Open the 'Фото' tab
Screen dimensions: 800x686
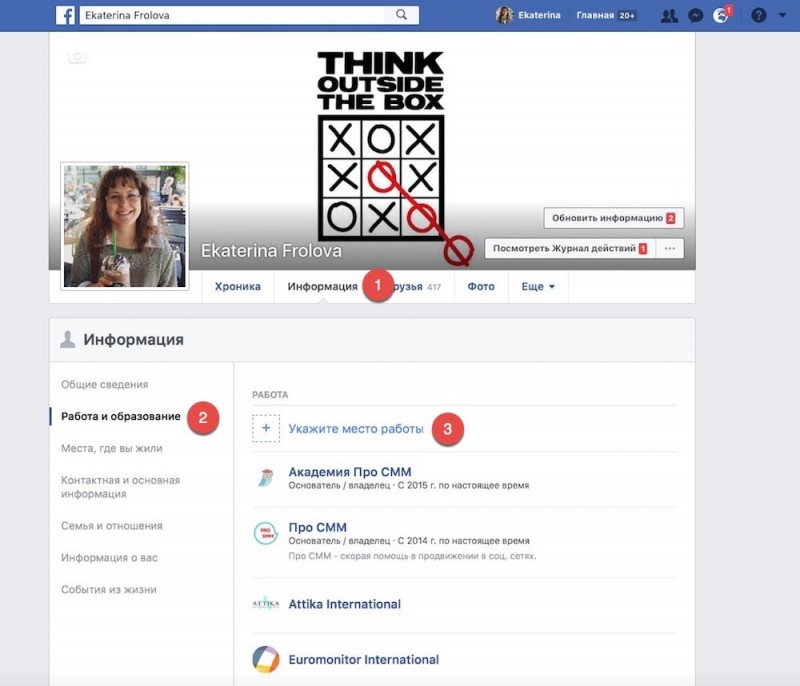pos(481,286)
